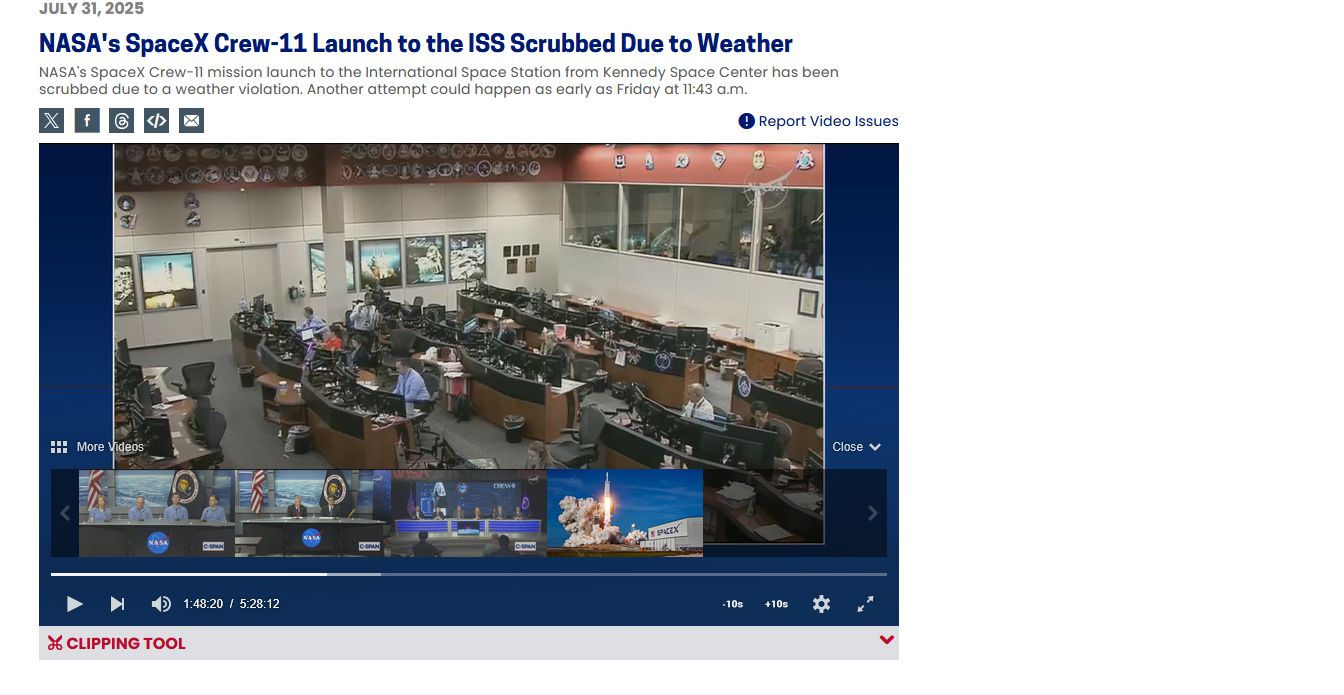The height and width of the screenshot is (695, 1344).
Task: Click the 1:48:20 elapsed time
Action: point(203,604)
